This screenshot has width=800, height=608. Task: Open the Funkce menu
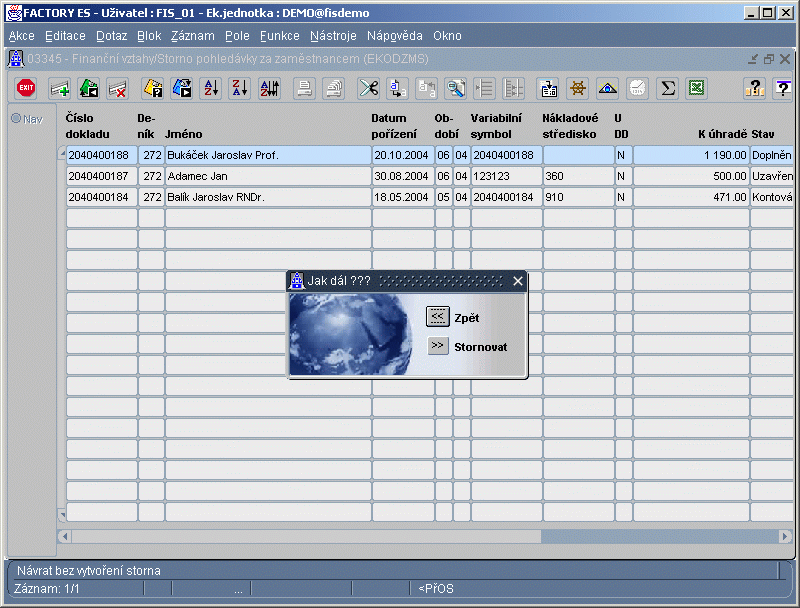280,36
